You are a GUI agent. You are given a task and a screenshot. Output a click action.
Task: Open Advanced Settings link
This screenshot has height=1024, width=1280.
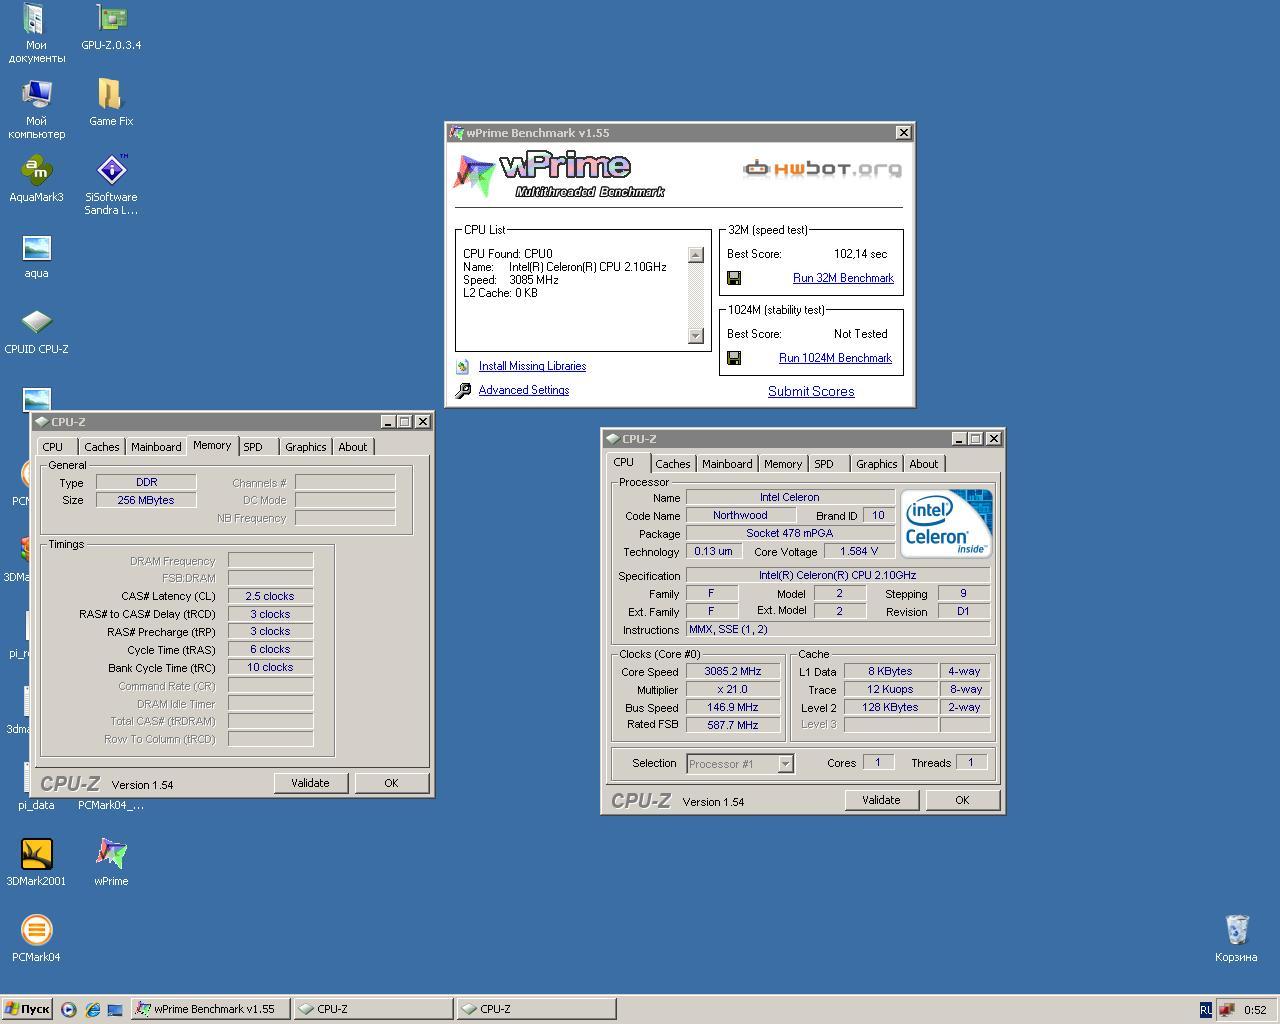coord(524,390)
